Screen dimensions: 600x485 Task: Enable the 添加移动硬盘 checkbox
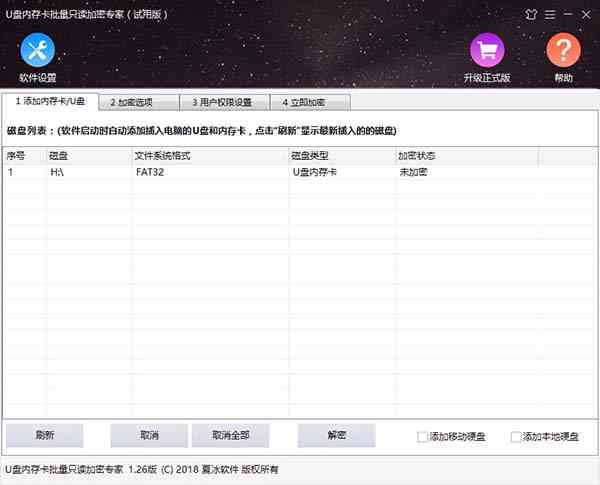point(422,436)
